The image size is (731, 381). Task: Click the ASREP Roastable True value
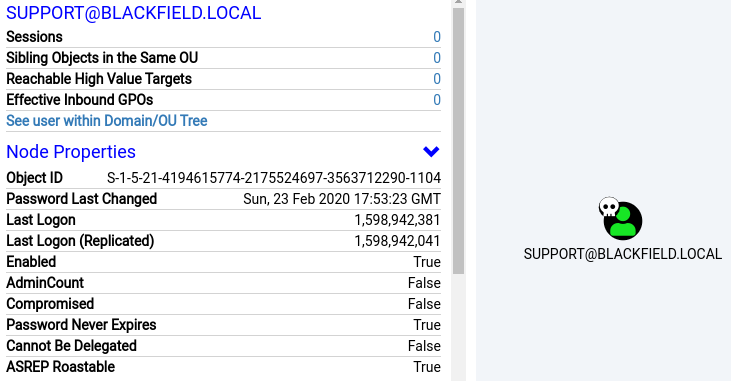click(x=427, y=367)
